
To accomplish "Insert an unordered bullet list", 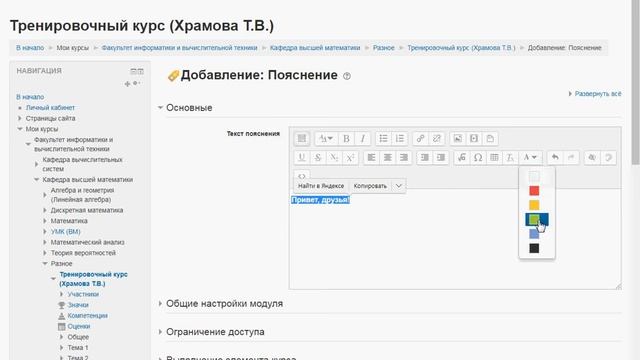I will coord(383,139).
